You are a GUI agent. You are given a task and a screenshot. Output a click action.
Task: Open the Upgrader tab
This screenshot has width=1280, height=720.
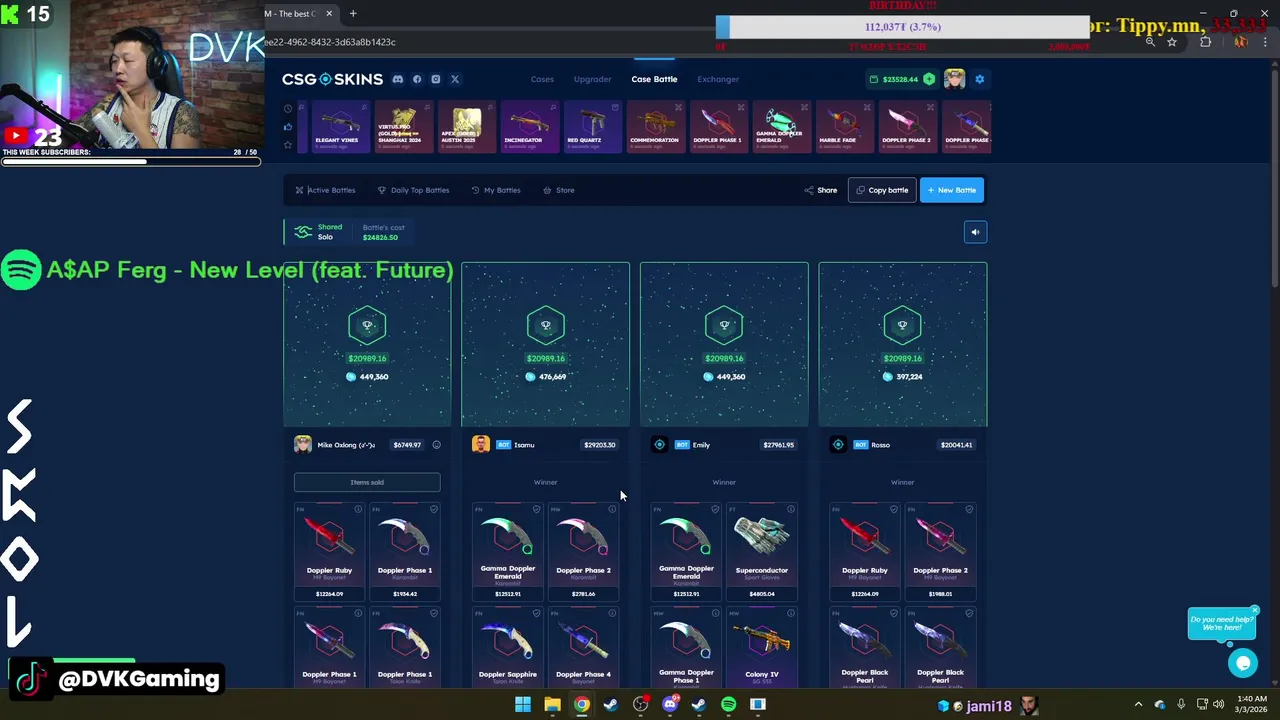tap(592, 79)
